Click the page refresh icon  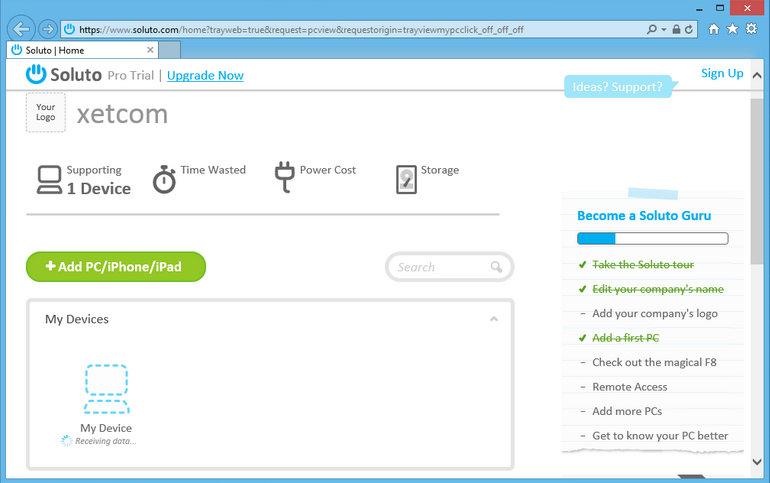(688, 29)
